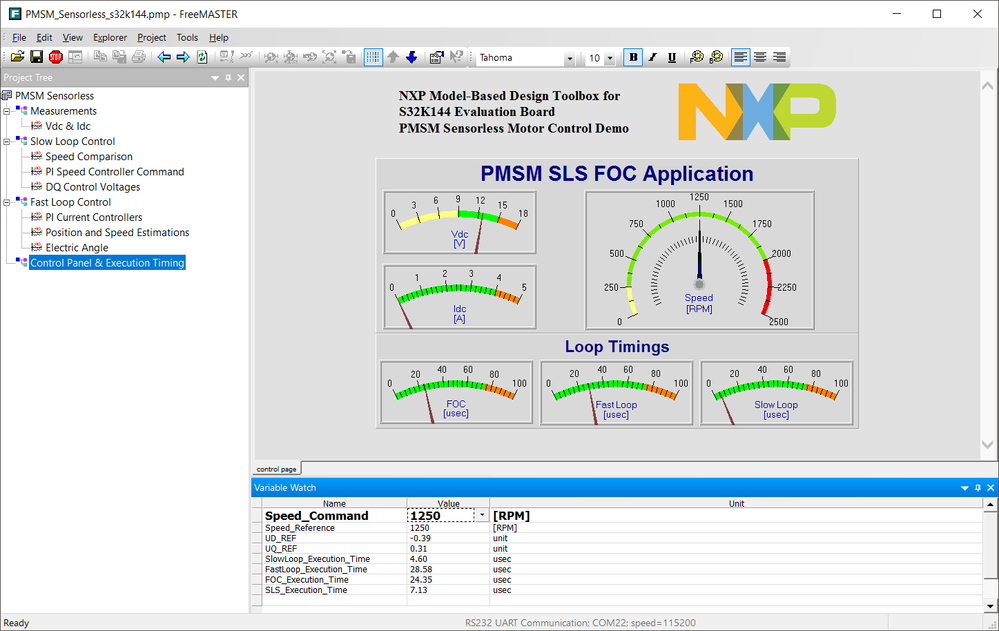Viewport: 999px width, 631px height.
Task: Open the Edit menu
Action: click(44, 38)
